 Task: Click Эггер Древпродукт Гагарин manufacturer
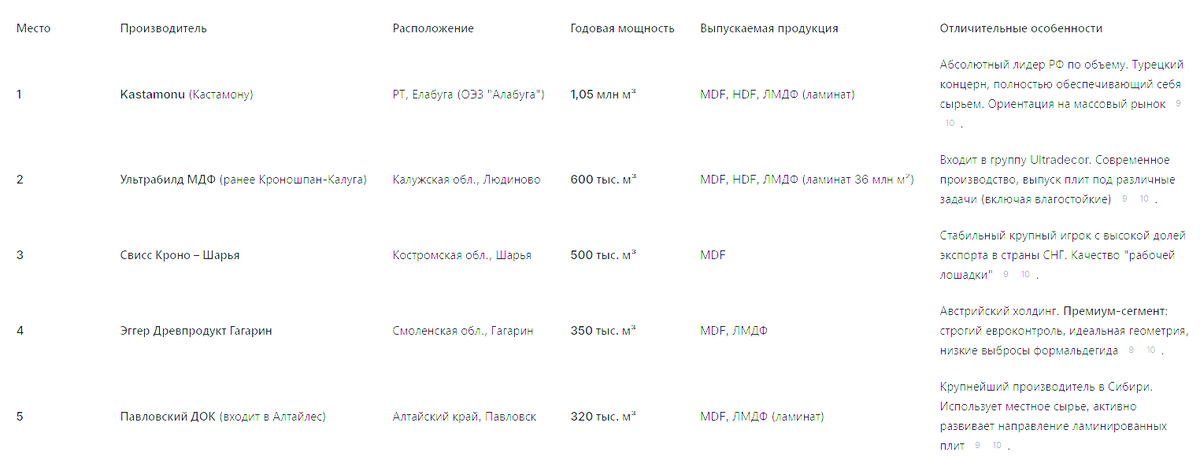pos(195,330)
